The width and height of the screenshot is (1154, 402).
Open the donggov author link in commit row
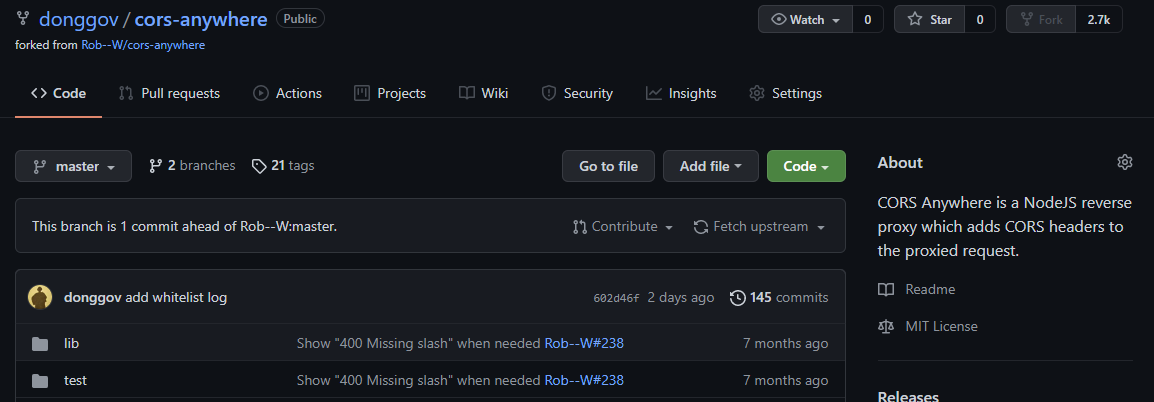pyautogui.click(x=93, y=297)
